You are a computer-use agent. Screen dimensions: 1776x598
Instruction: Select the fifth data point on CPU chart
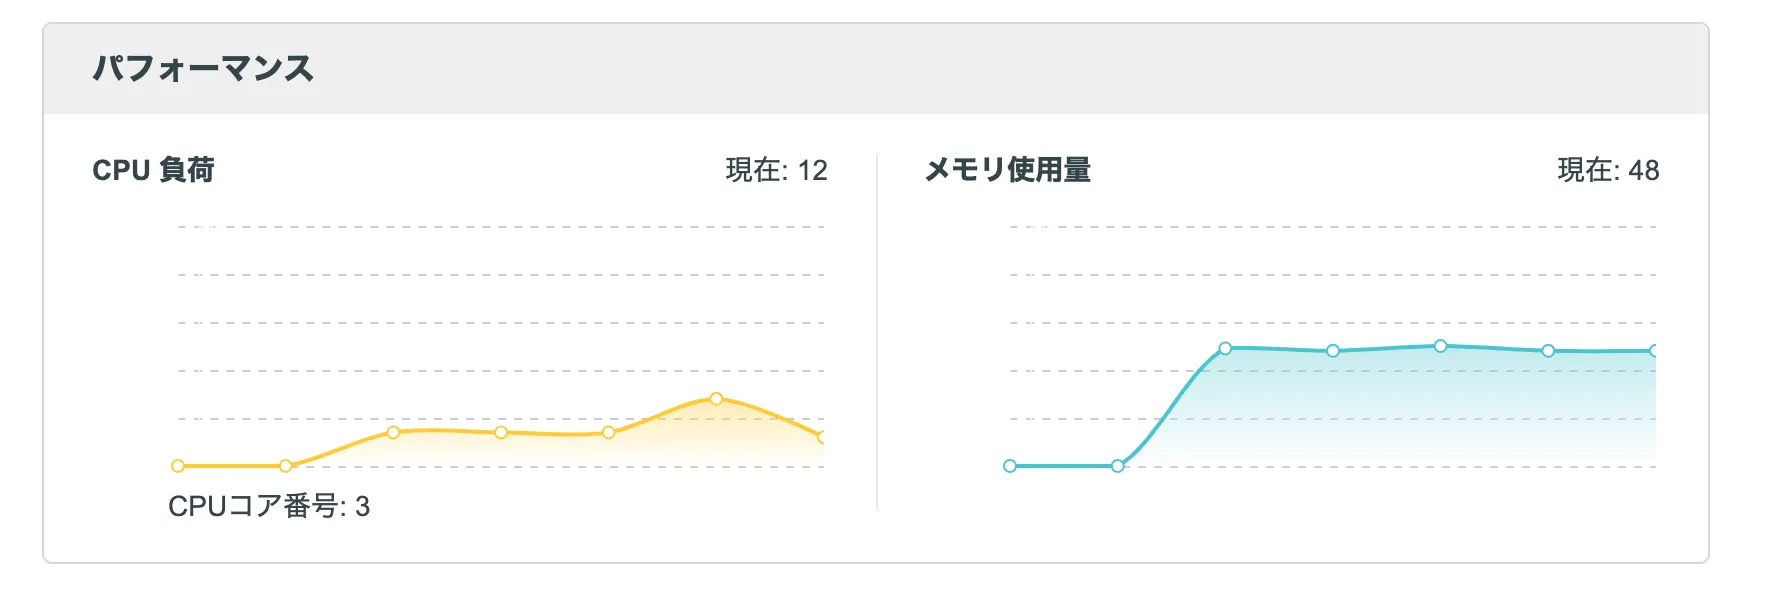coord(608,432)
